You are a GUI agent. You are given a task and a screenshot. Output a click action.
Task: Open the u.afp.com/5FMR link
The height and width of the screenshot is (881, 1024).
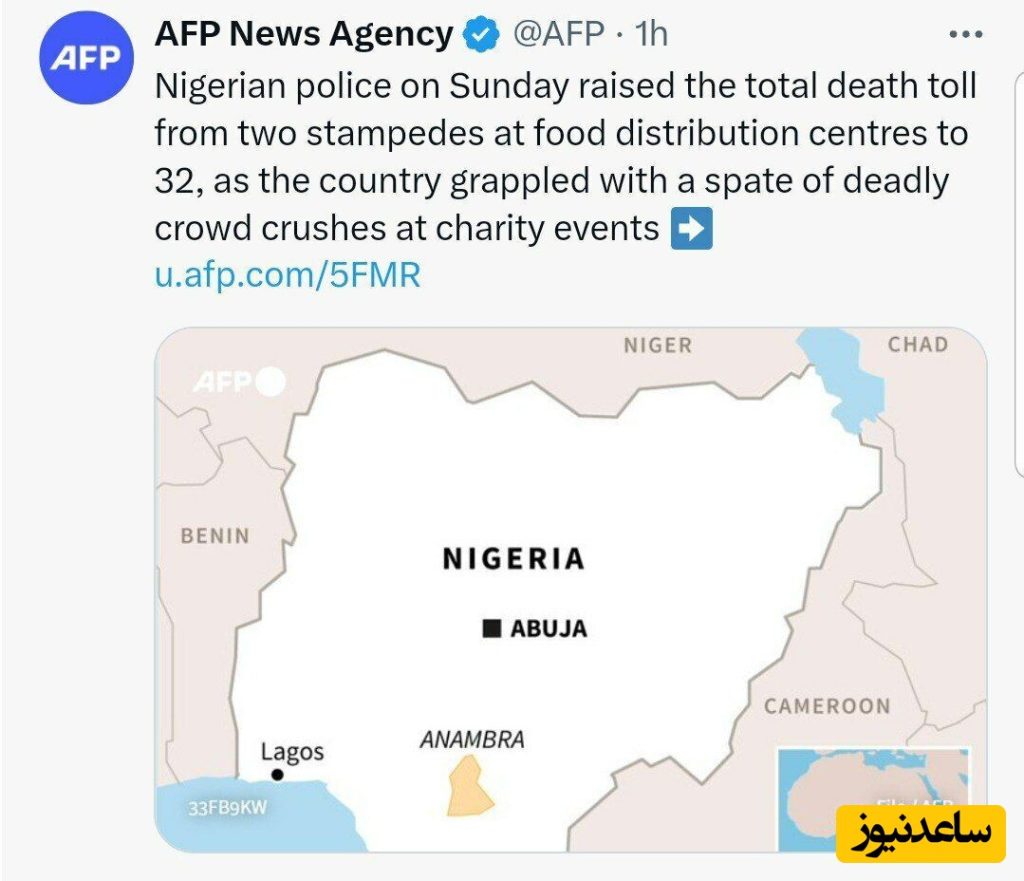pos(287,276)
